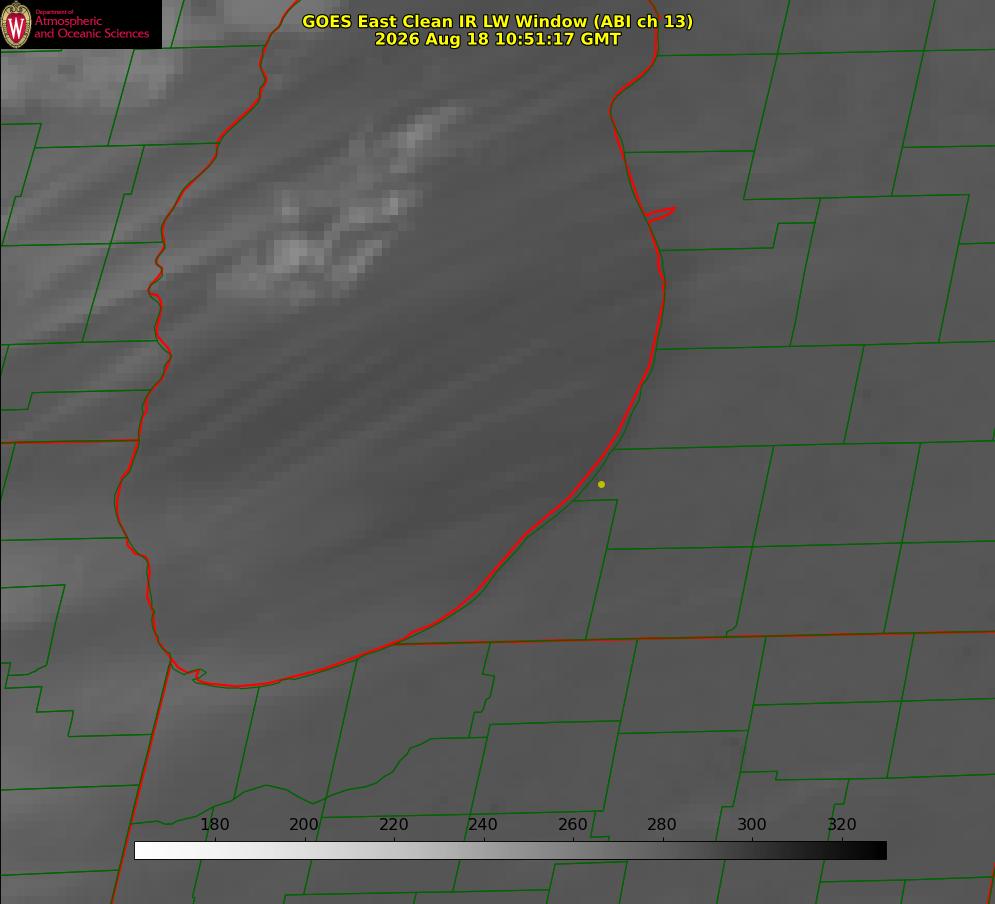Click the 240 tick label on the colorbar

[x=483, y=824]
